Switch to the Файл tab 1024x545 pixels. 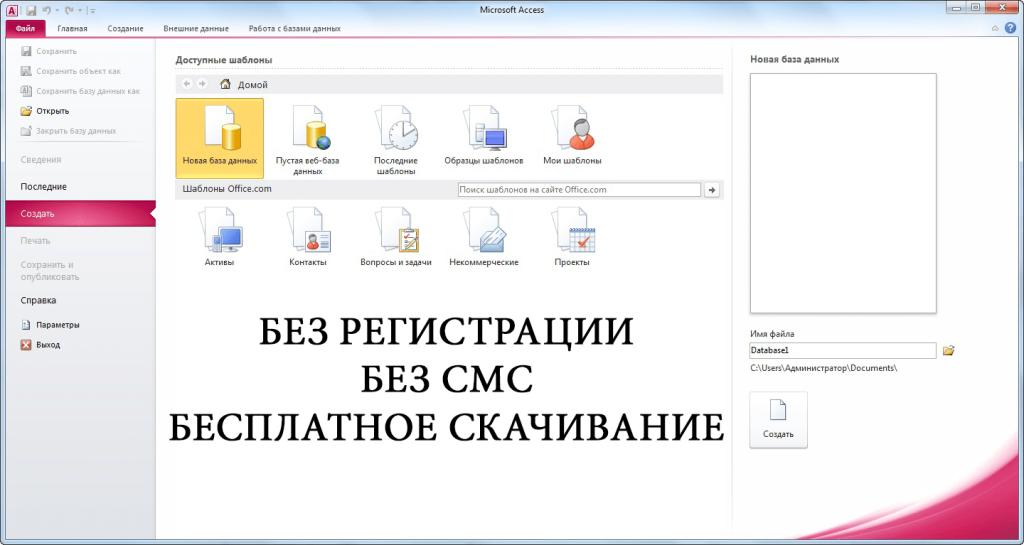tap(25, 29)
